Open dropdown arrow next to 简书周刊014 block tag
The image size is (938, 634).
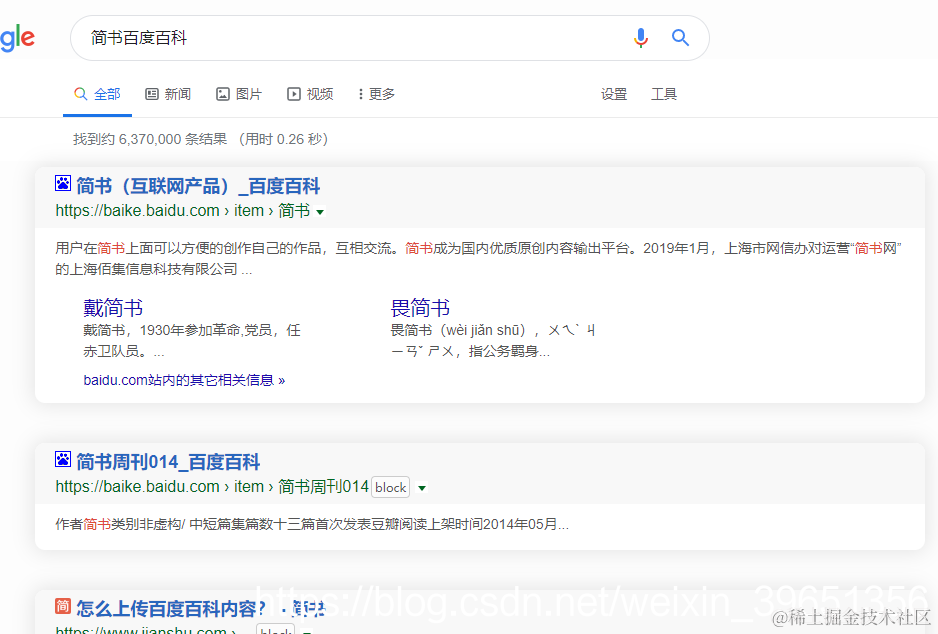[422, 488]
